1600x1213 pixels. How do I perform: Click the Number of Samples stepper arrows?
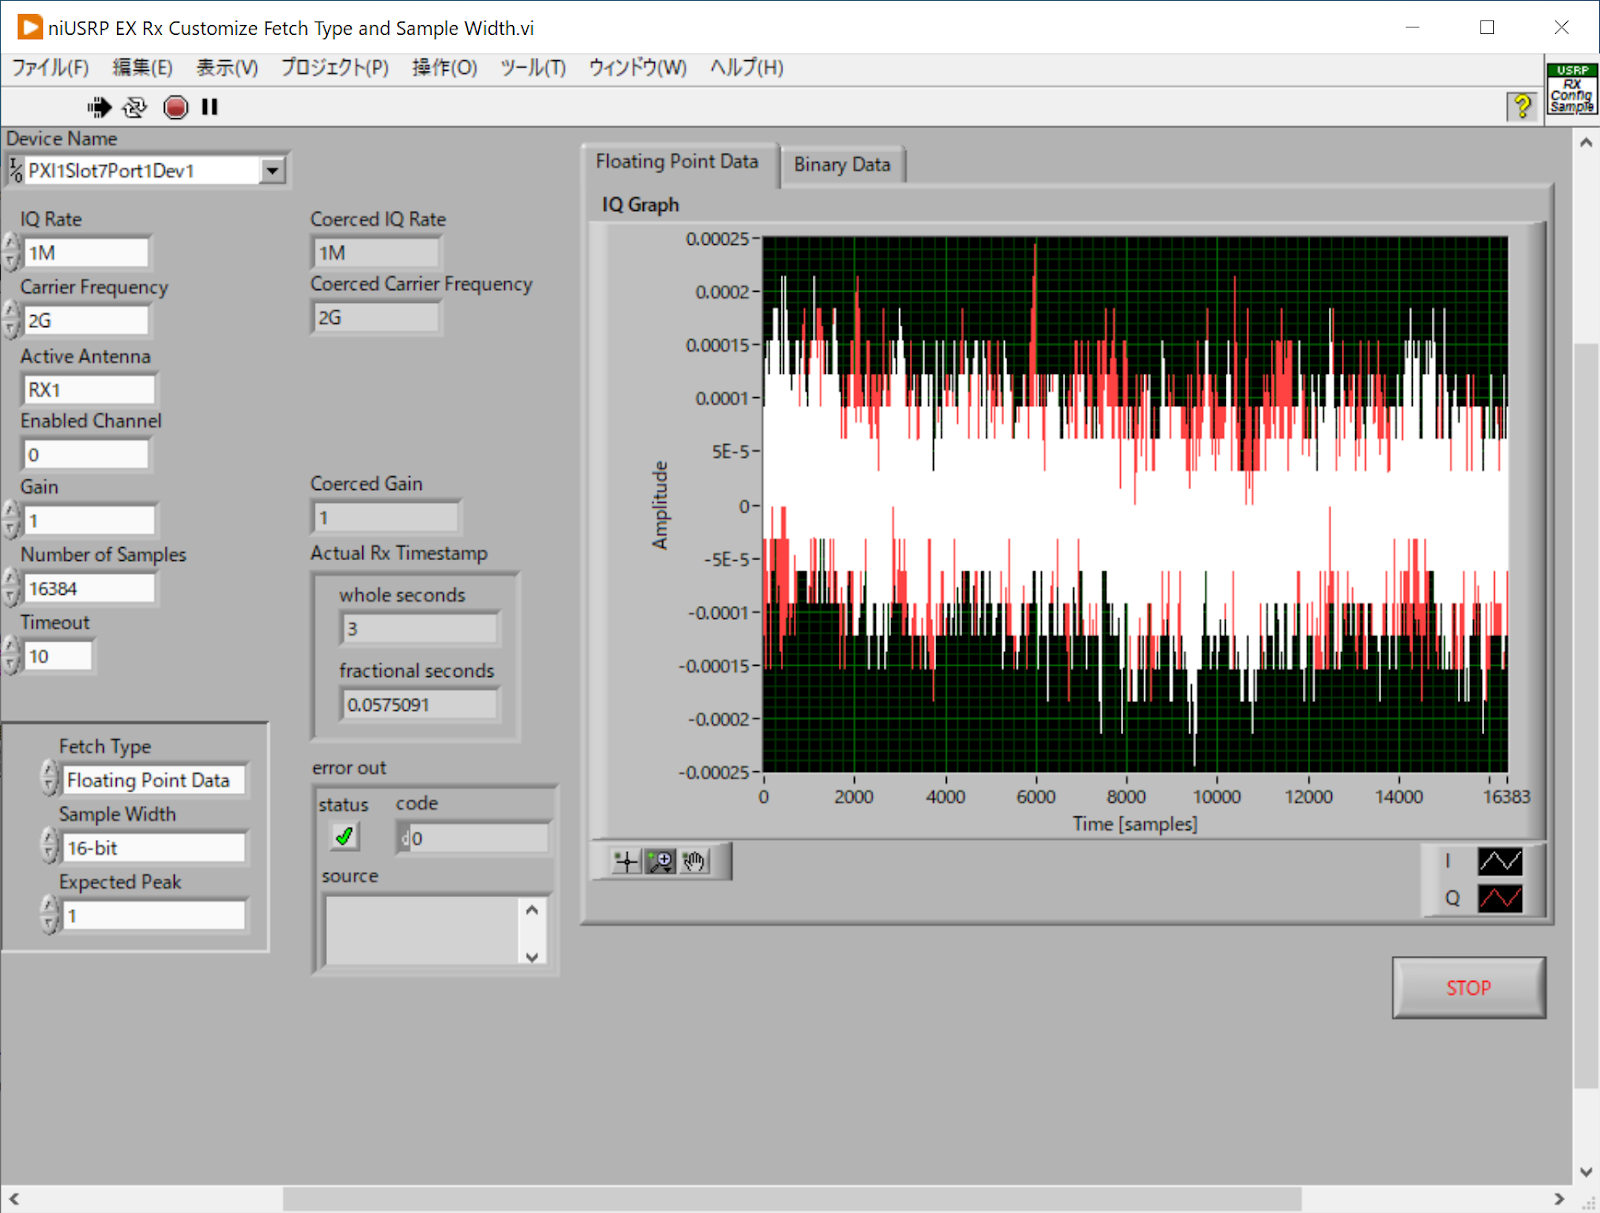click(11, 588)
